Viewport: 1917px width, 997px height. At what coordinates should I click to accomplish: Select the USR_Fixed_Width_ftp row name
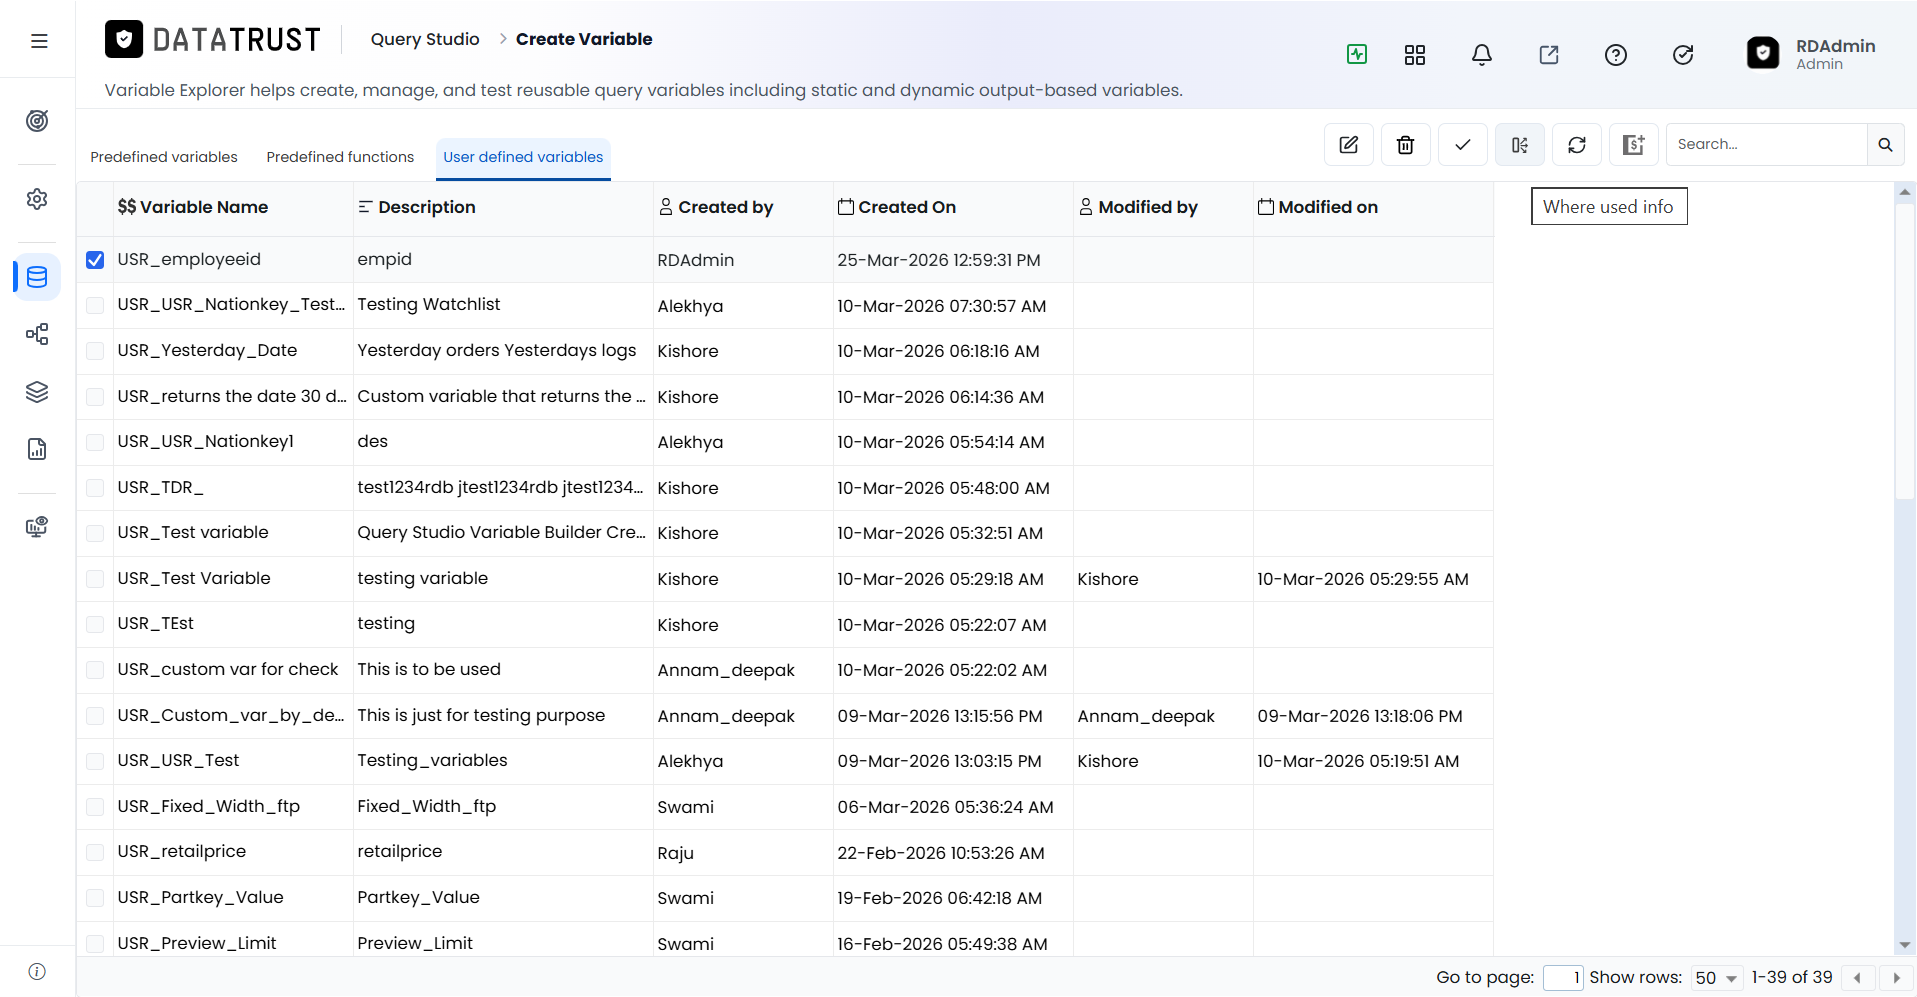pos(208,806)
